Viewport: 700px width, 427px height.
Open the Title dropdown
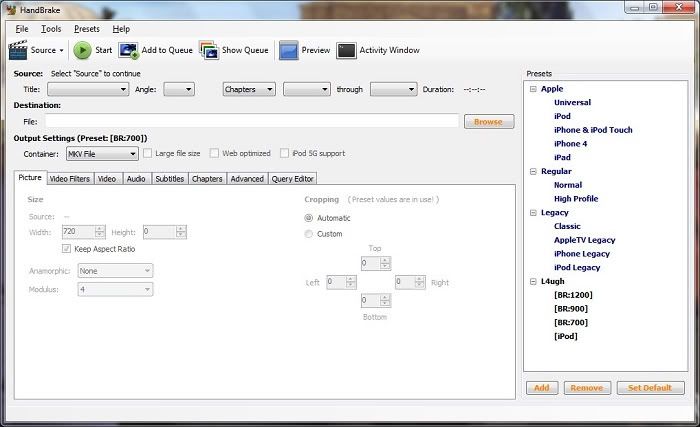pos(88,89)
